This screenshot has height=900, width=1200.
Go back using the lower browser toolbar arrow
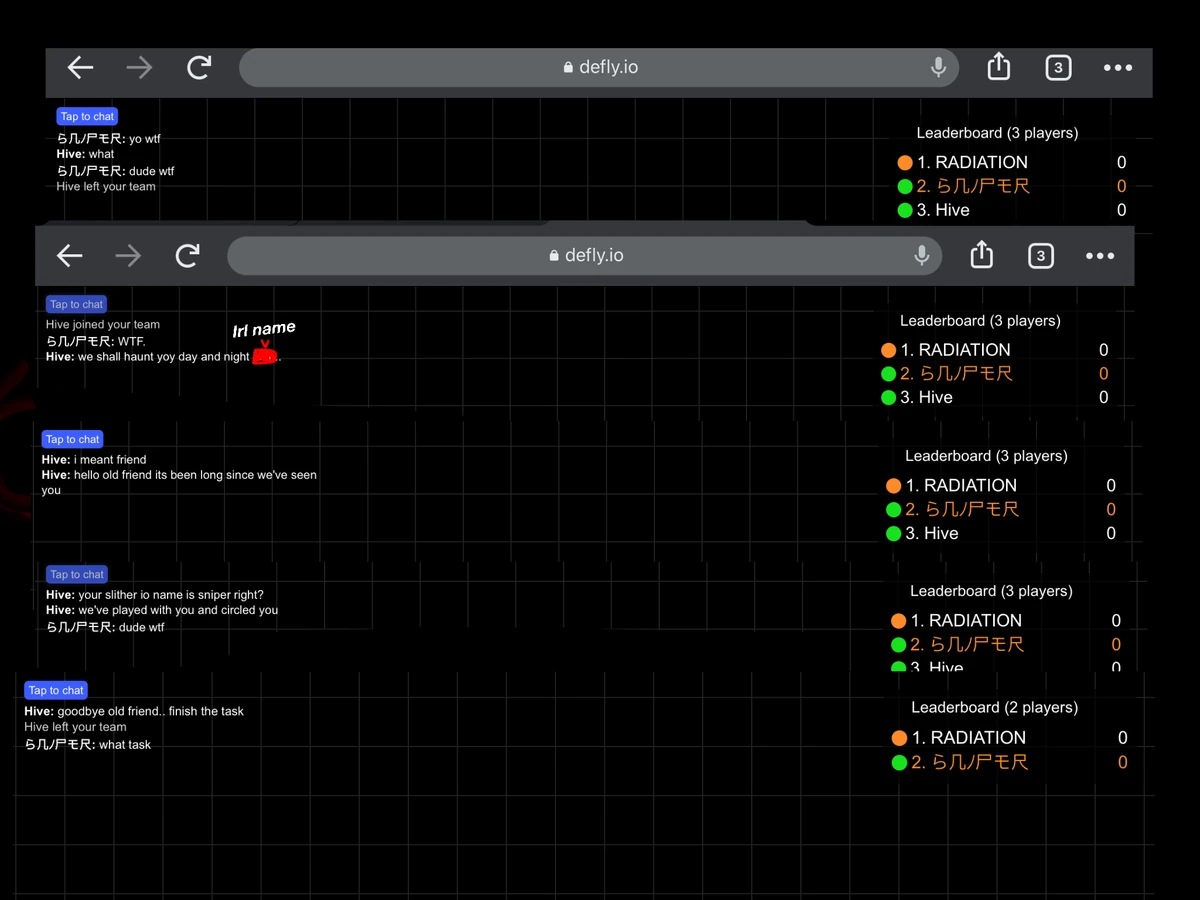coord(69,256)
